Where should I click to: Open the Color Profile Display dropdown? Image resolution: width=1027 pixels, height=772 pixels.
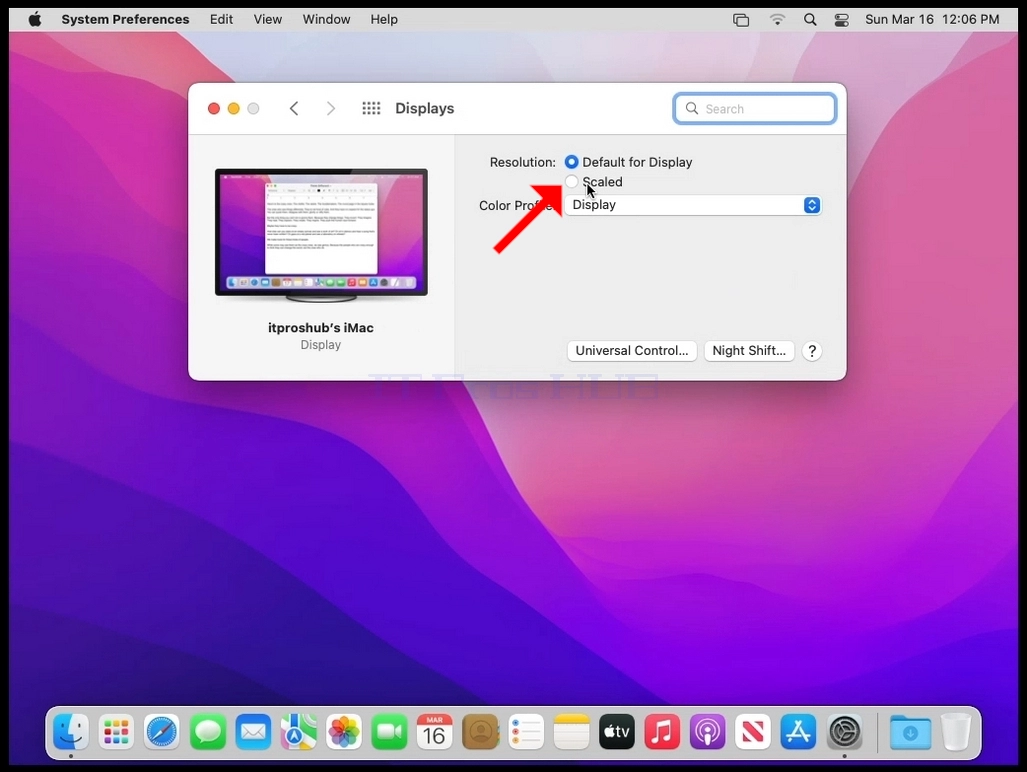tap(693, 205)
